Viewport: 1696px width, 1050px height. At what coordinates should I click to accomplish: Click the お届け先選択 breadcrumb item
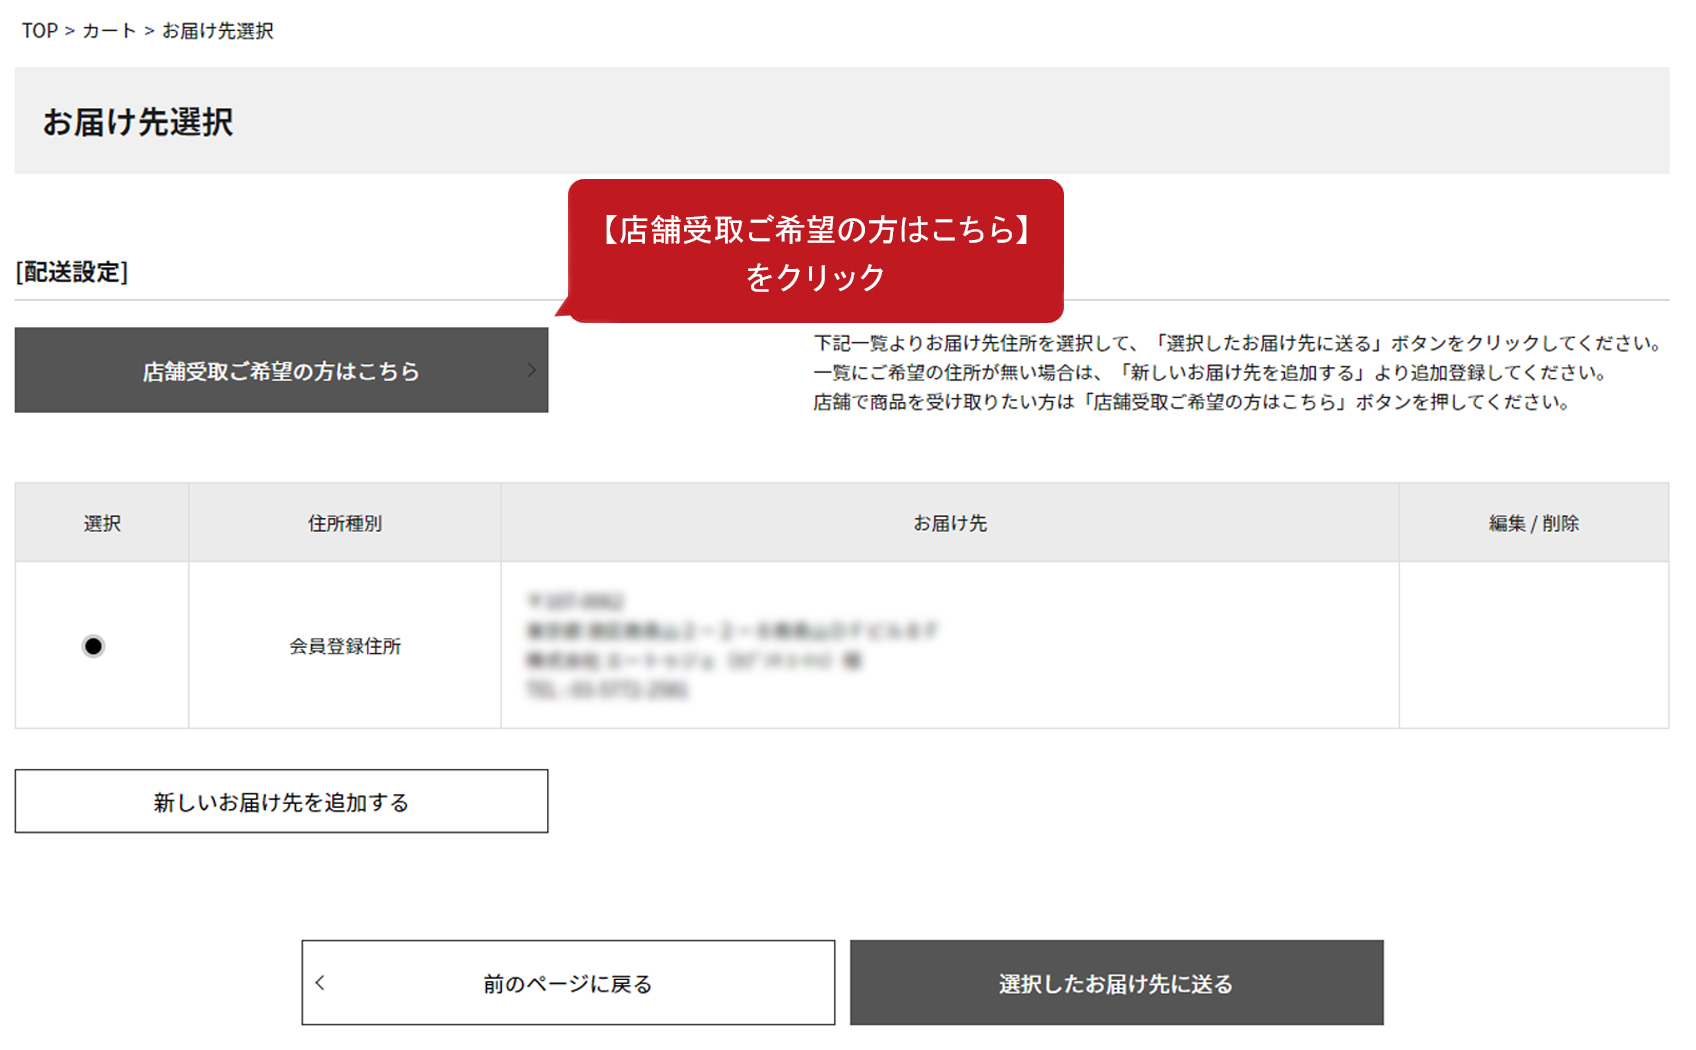(x=217, y=31)
